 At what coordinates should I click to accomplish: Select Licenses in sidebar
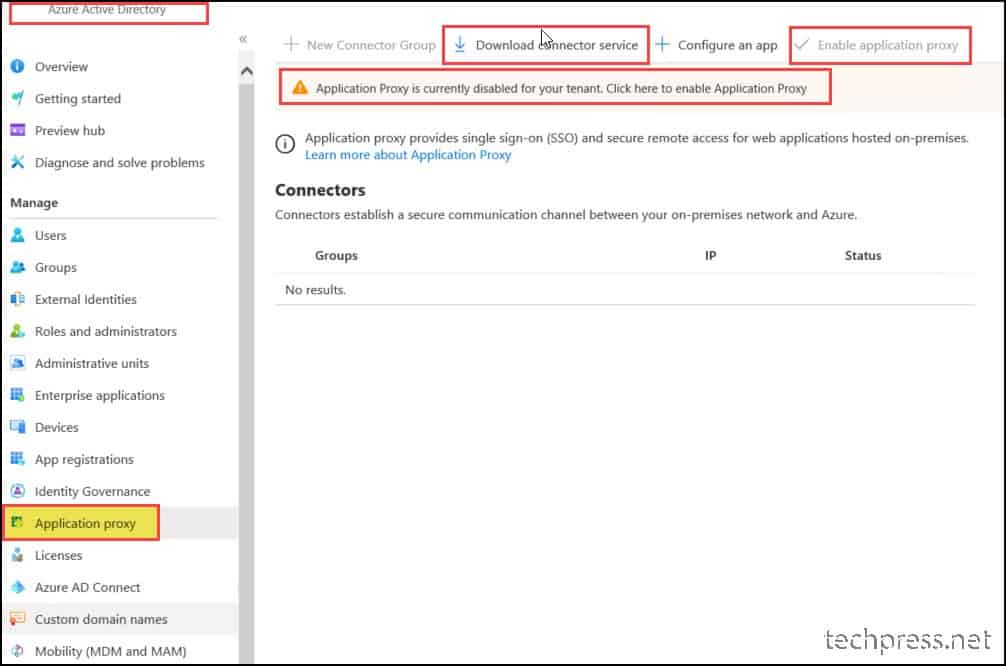coord(58,556)
